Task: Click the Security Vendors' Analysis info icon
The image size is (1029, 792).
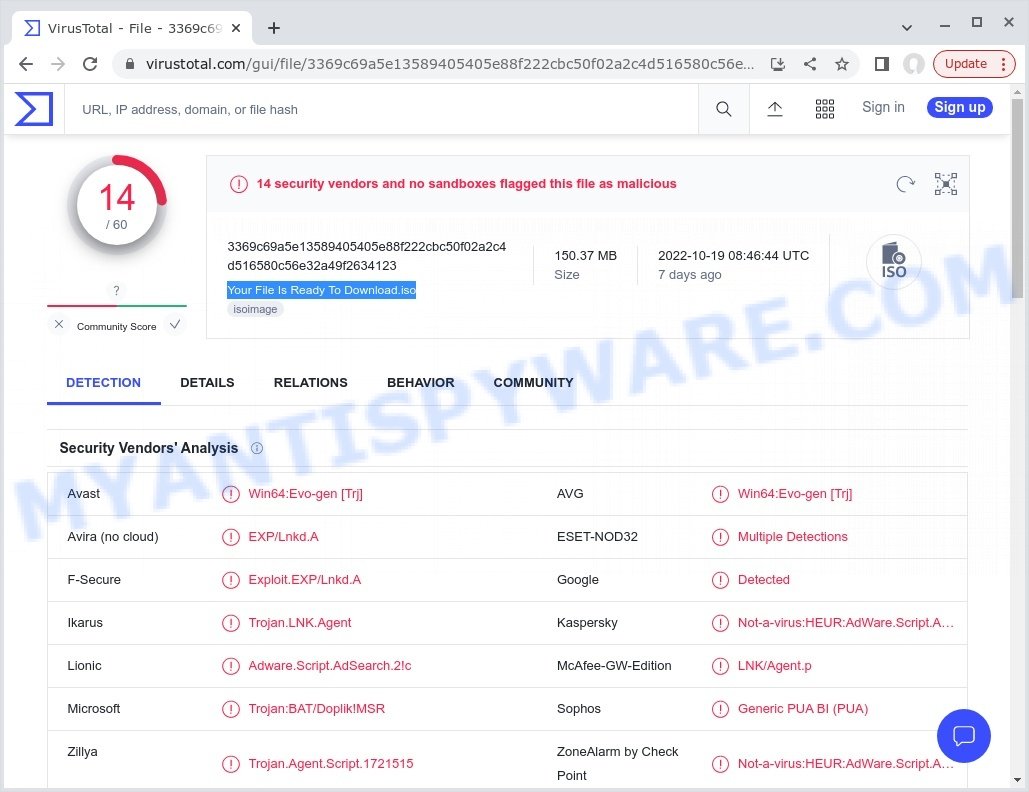Action: tap(257, 448)
